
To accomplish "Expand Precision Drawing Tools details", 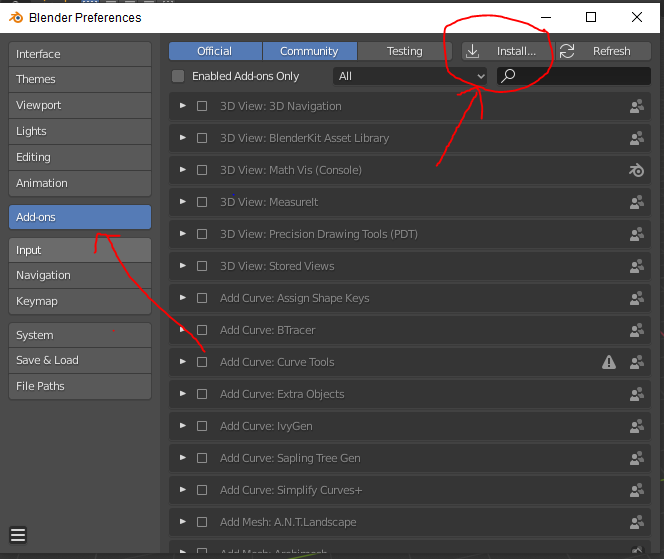I will pyautogui.click(x=183, y=233).
